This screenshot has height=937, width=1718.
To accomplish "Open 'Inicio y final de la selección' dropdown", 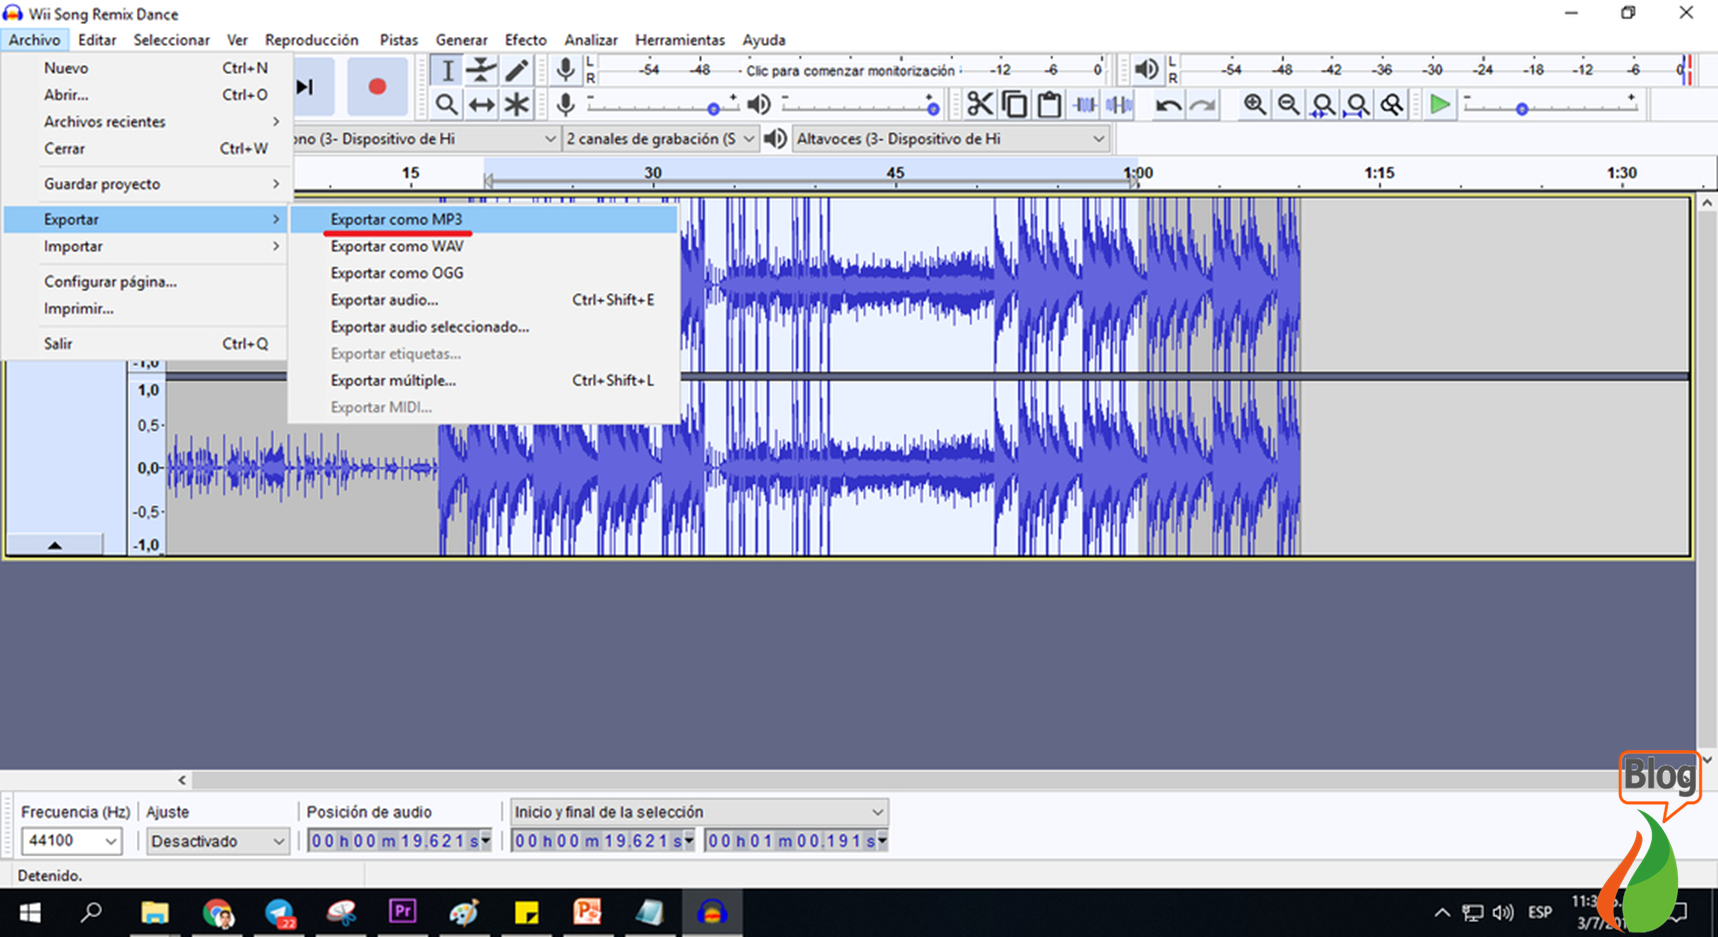I will tap(699, 812).
